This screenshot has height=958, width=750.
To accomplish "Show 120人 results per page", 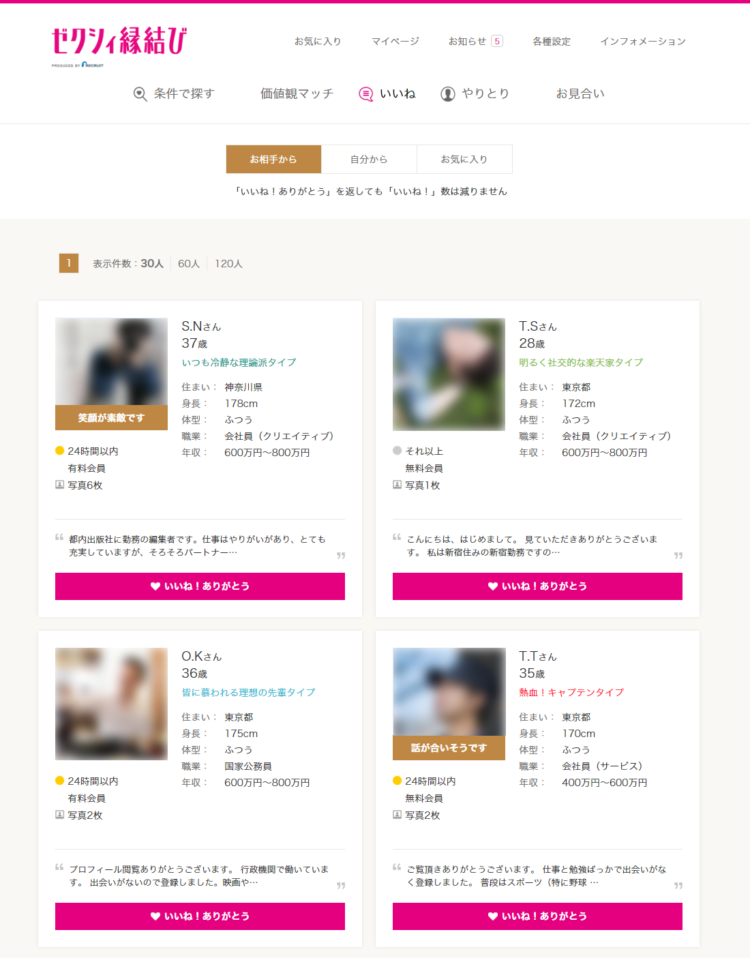I will coord(228,264).
